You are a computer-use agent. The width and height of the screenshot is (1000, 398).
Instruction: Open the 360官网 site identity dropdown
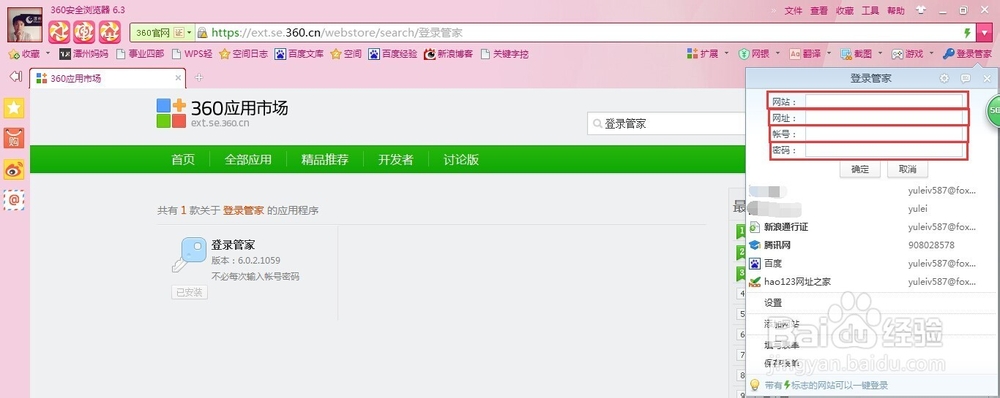[163, 33]
